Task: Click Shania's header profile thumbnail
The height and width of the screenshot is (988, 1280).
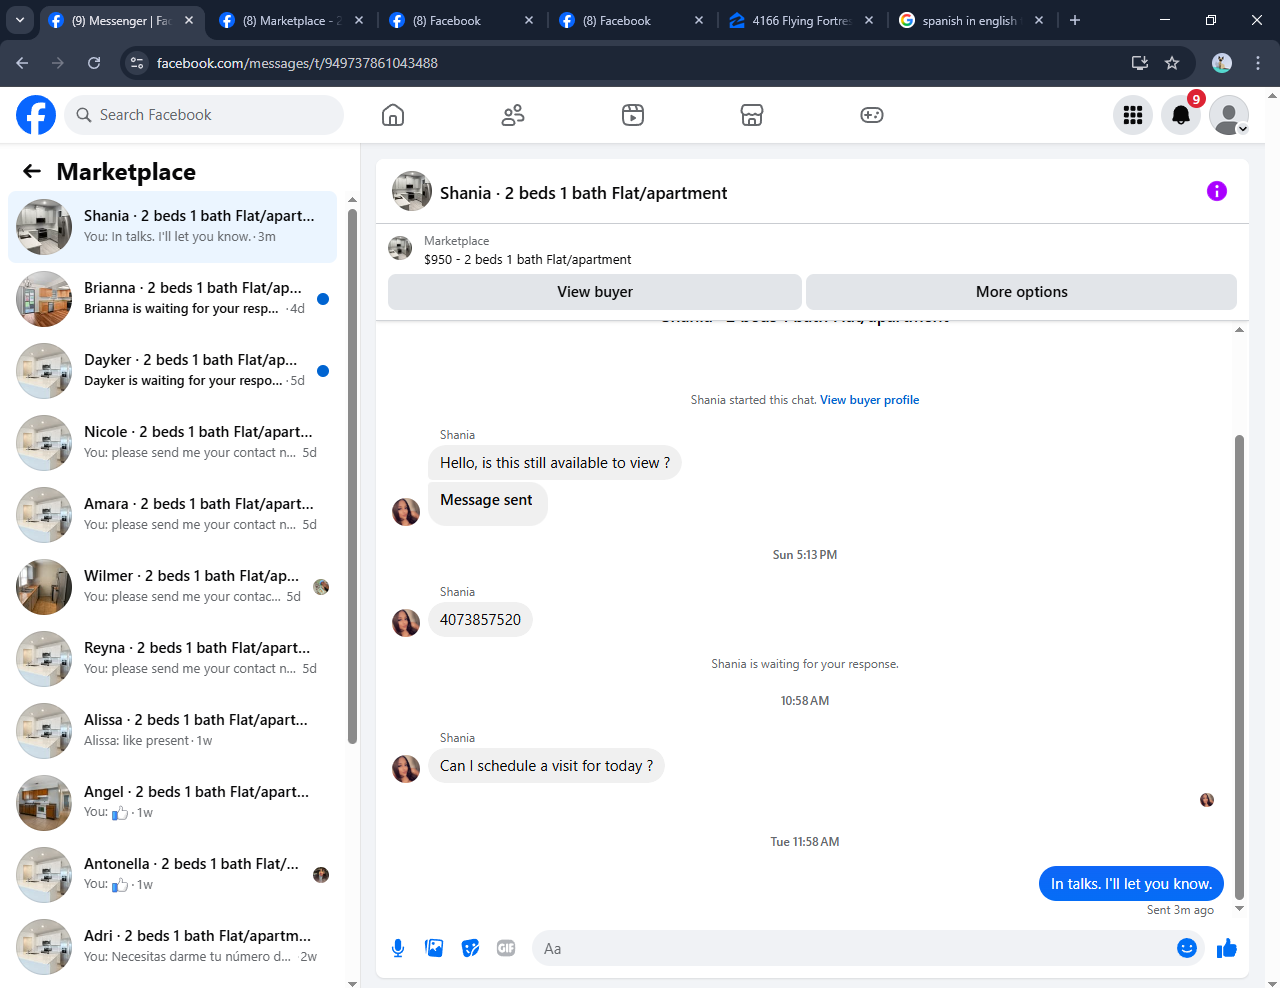Action: tap(412, 191)
